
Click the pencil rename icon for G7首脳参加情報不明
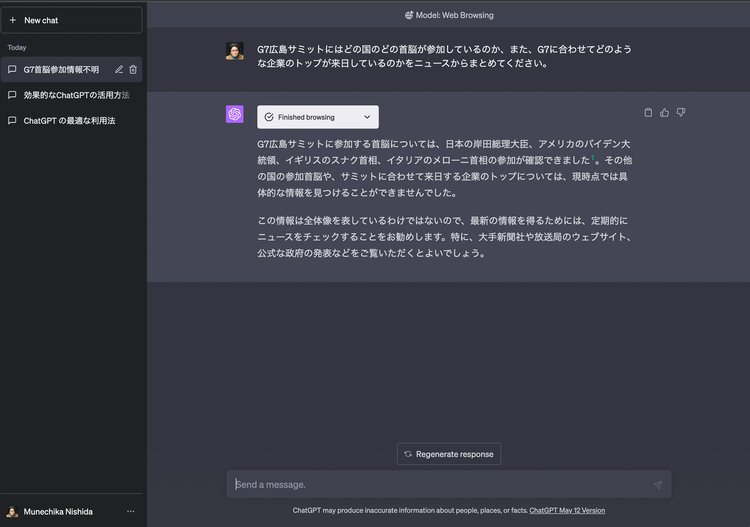pyautogui.click(x=119, y=70)
